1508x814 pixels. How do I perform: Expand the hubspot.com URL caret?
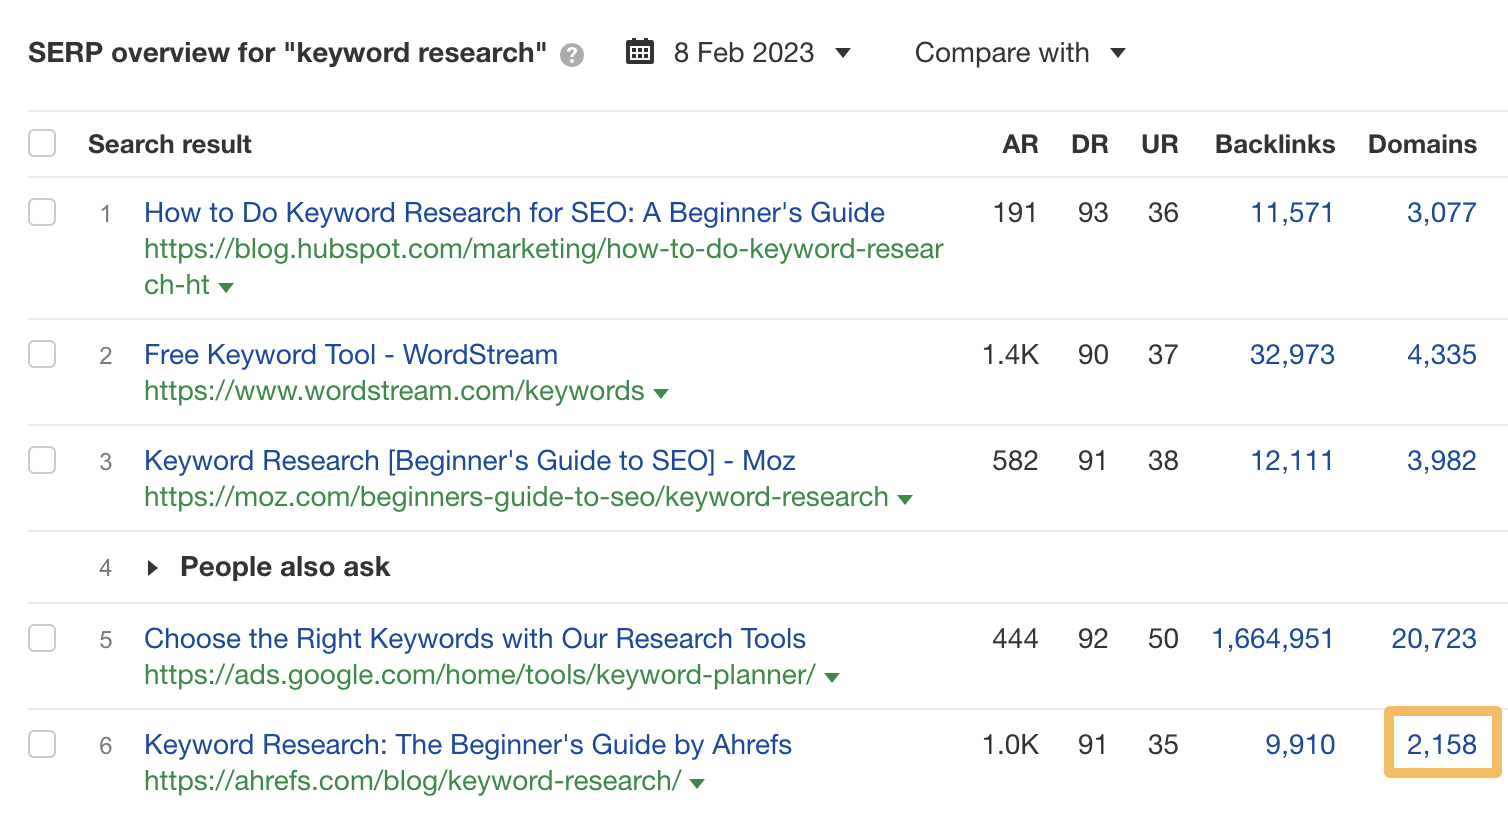tap(227, 286)
